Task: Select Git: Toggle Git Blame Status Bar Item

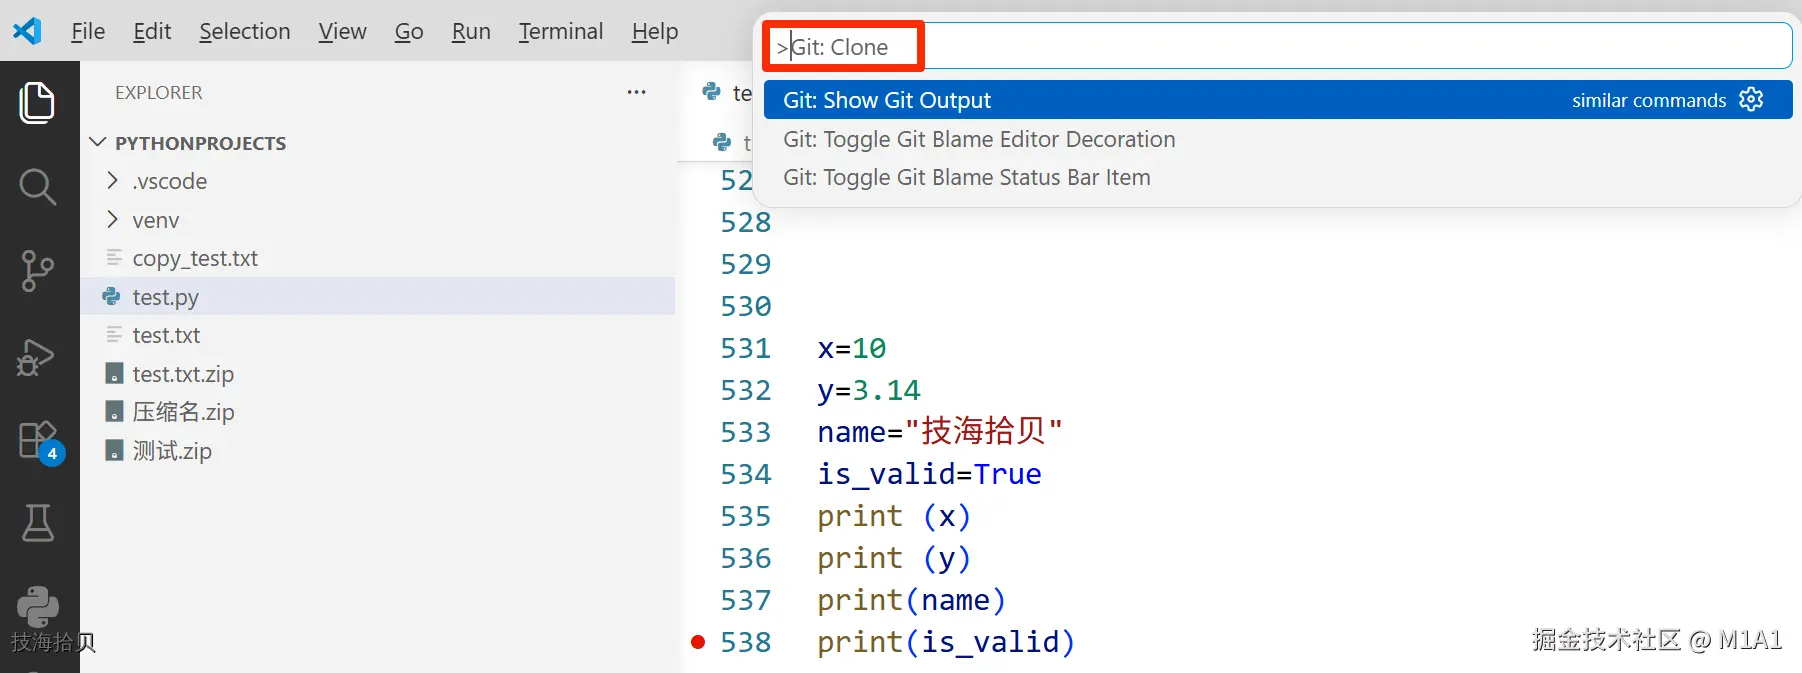Action: (x=1278, y=177)
